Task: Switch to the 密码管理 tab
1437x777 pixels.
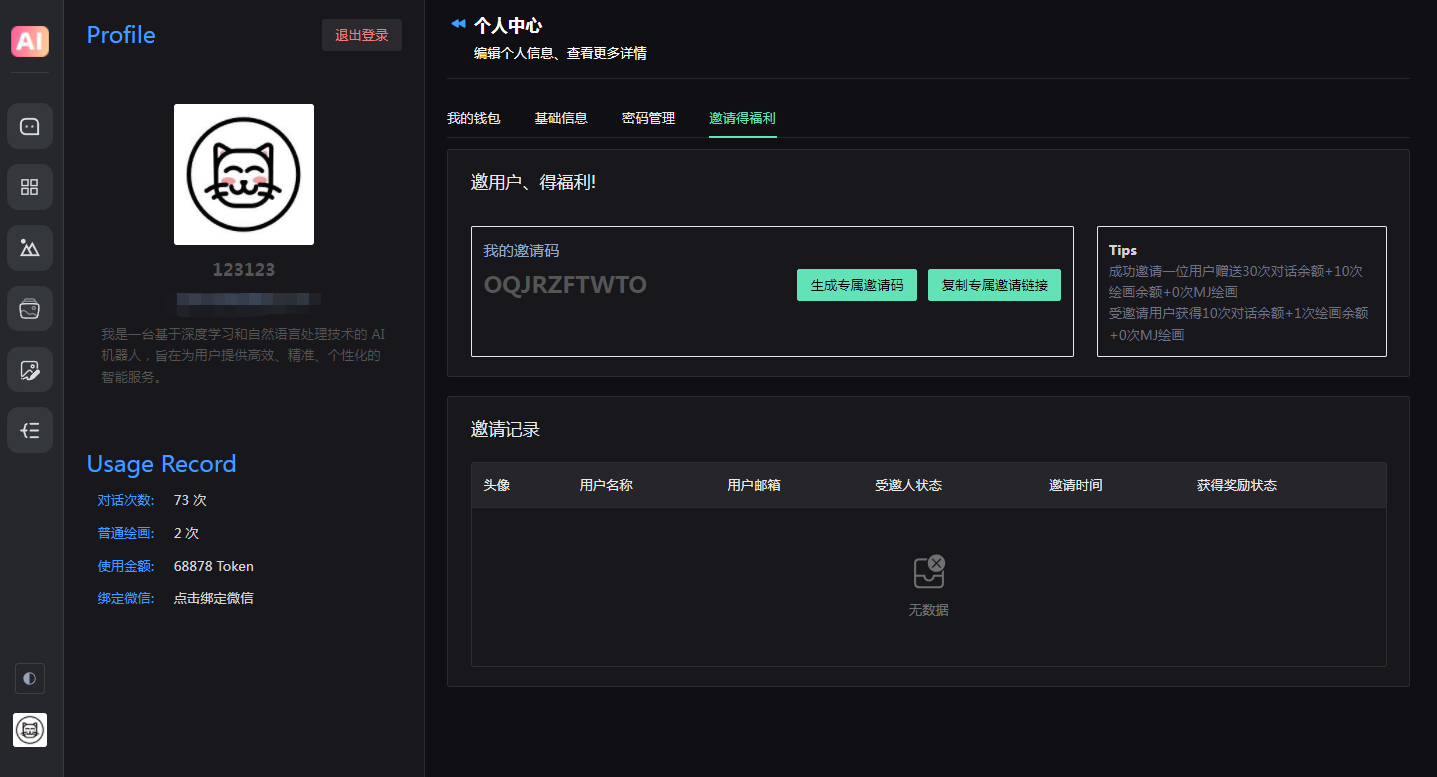Action: click(648, 117)
